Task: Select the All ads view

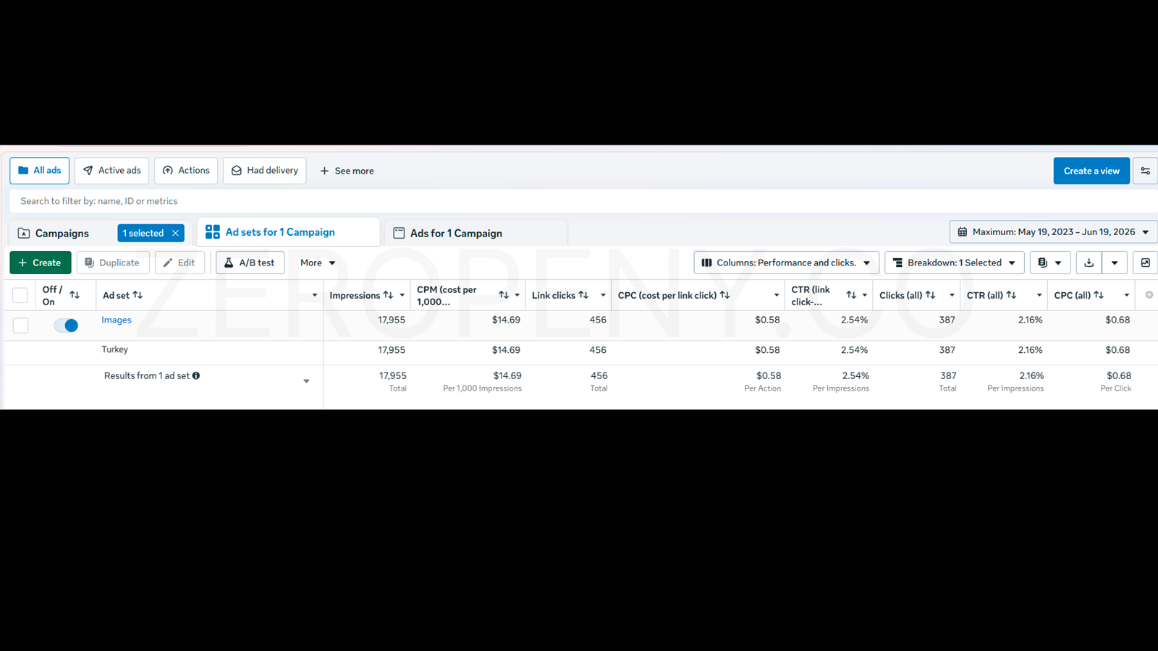Action: [x=40, y=171]
